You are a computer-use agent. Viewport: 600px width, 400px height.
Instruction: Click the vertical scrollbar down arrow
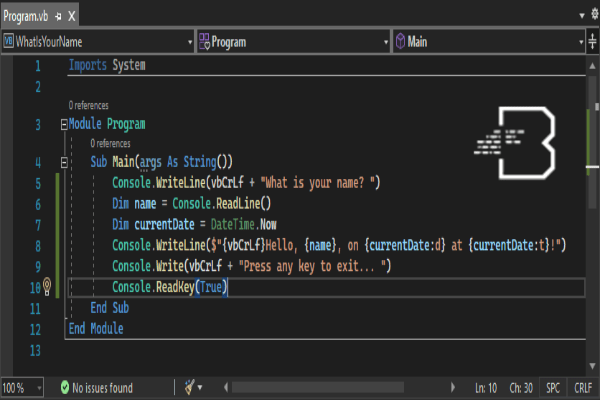pyautogui.click(x=592, y=366)
